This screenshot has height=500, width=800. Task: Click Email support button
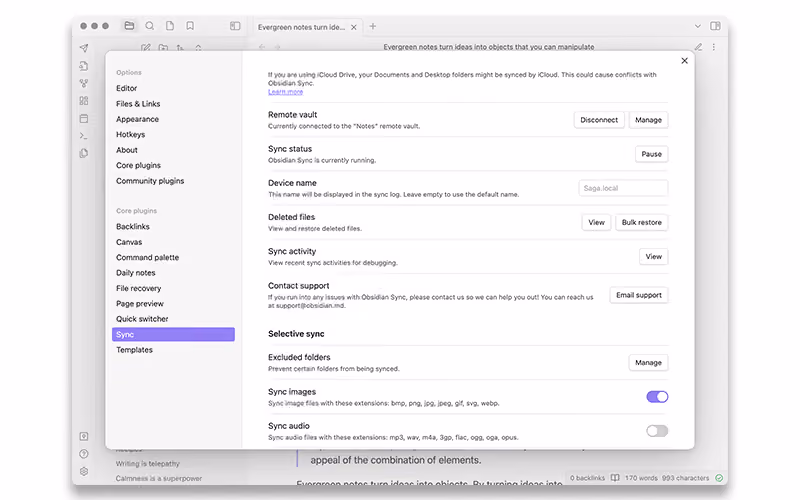coord(639,295)
